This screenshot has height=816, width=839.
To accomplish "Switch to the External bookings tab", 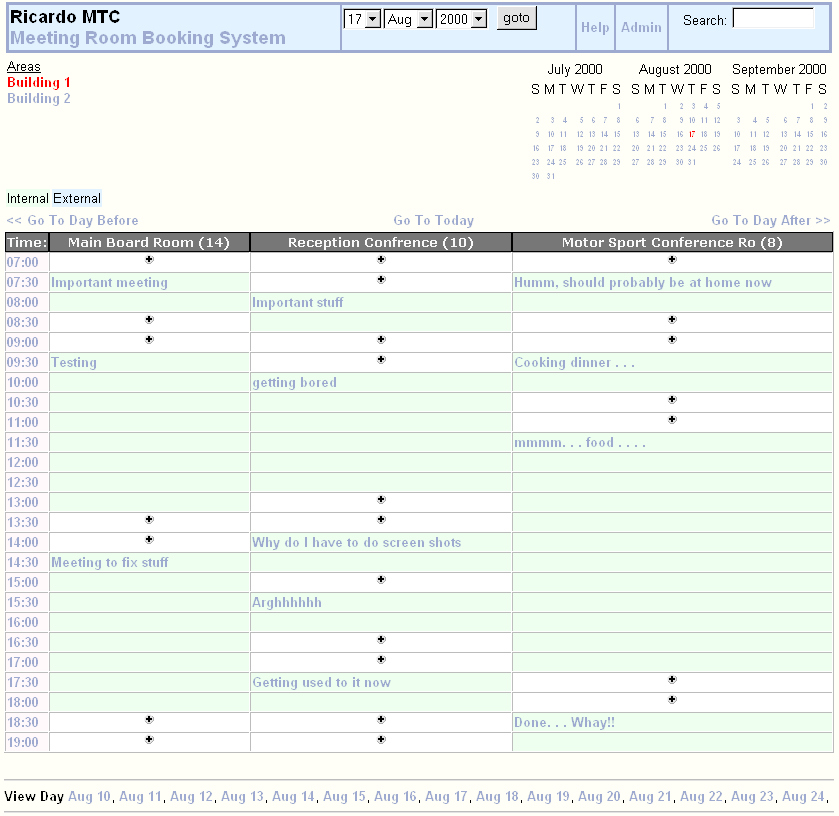I will 78,199.
